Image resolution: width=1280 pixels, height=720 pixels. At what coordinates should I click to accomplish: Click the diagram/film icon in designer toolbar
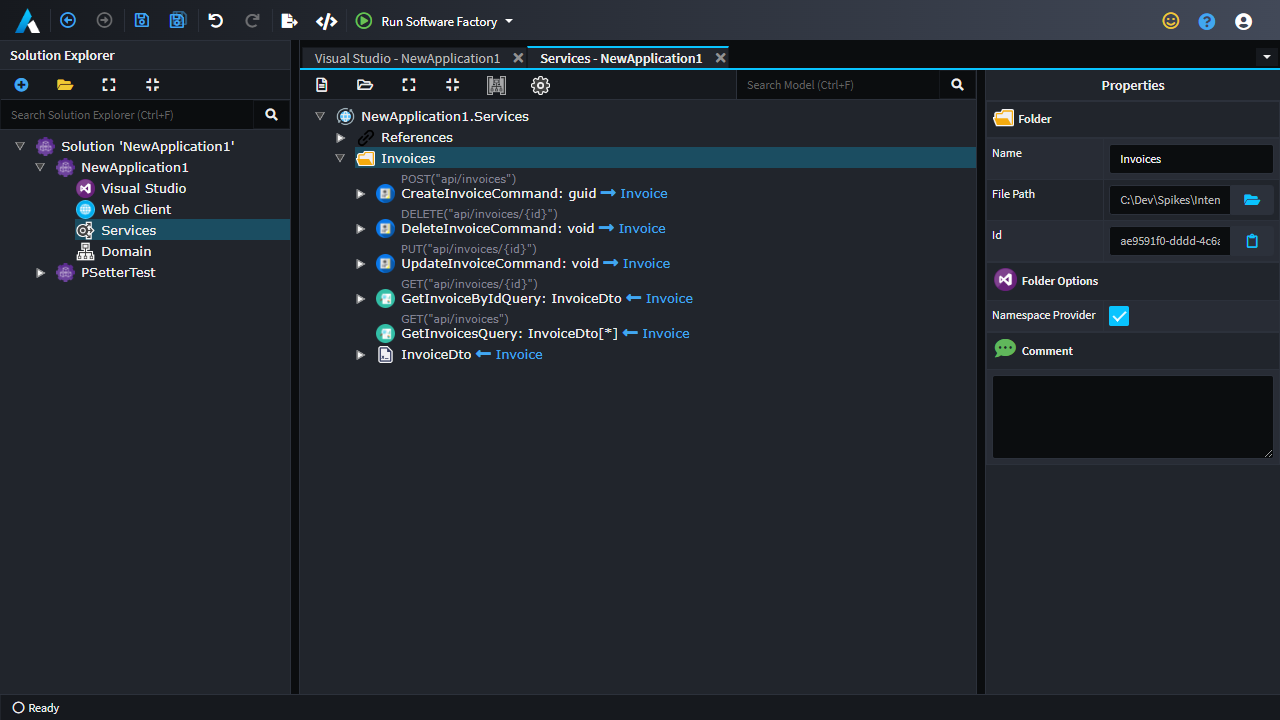pyautogui.click(x=496, y=85)
